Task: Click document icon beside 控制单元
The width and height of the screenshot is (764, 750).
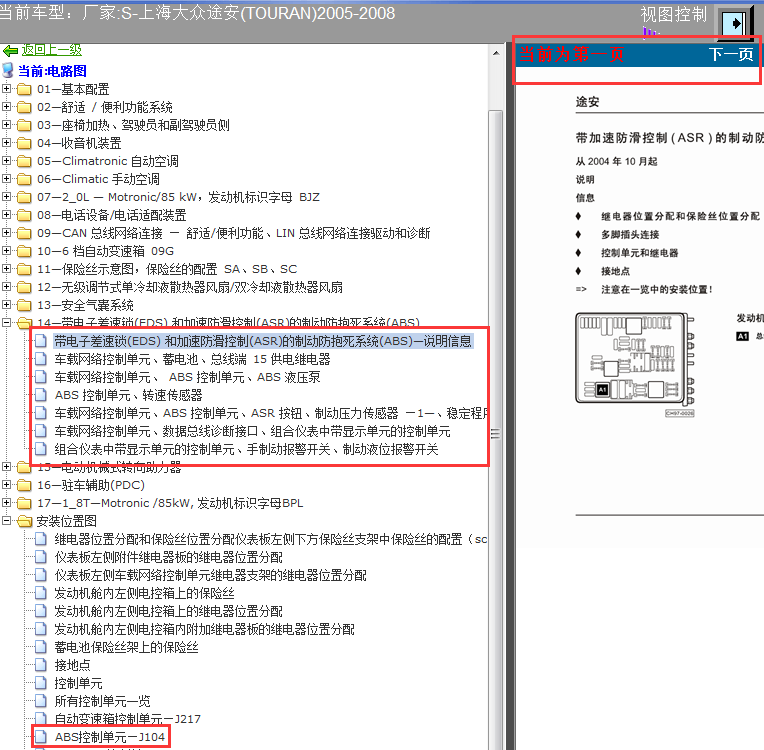Action: point(41,683)
